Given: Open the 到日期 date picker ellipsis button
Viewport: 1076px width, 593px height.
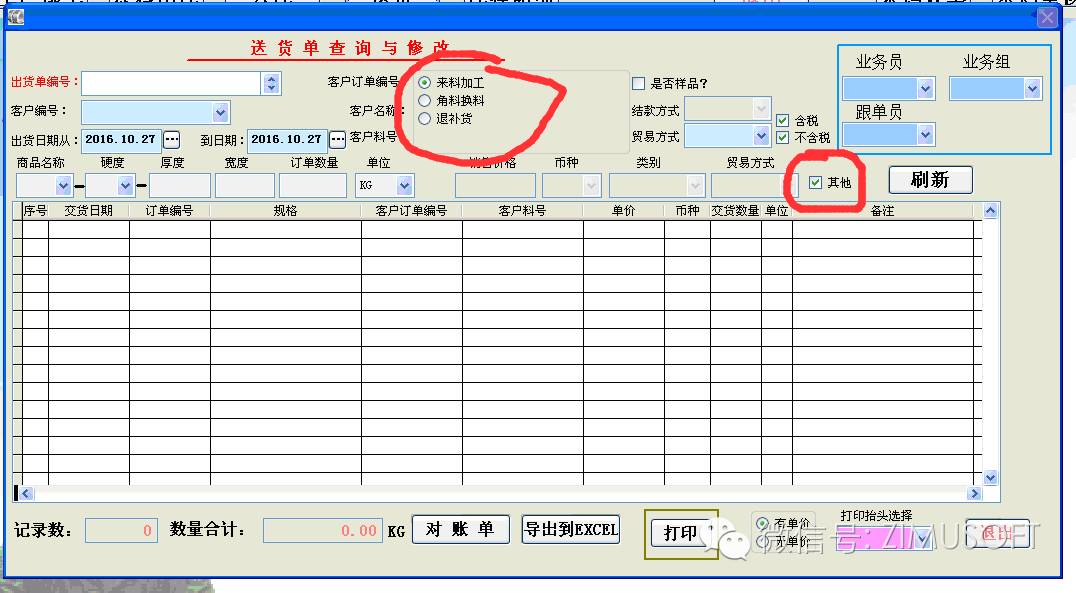Looking at the screenshot, I should pos(337,139).
